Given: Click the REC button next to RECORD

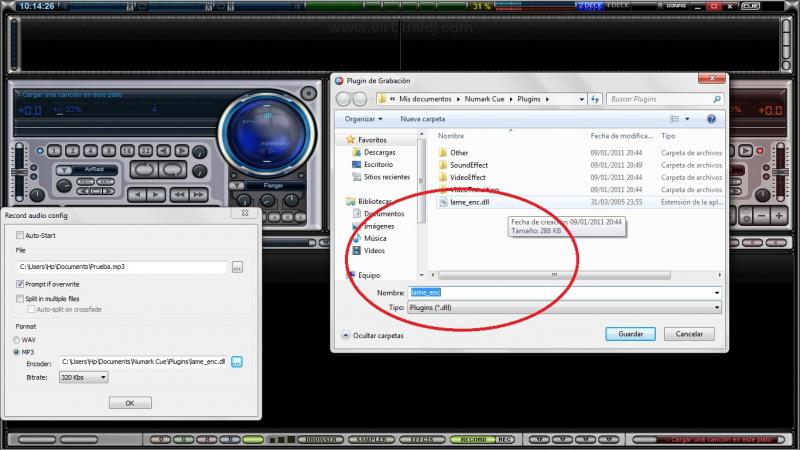Looking at the screenshot, I should [505, 439].
